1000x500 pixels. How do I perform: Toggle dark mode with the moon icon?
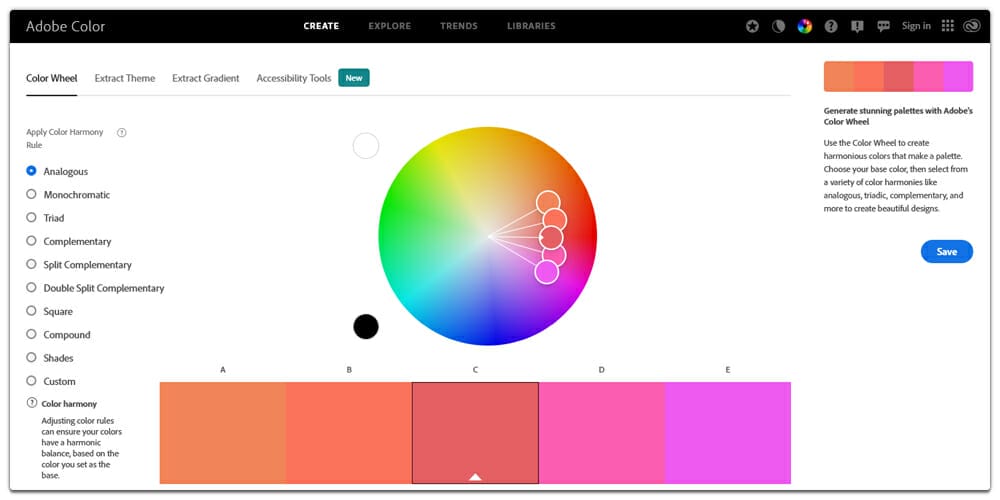click(778, 26)
